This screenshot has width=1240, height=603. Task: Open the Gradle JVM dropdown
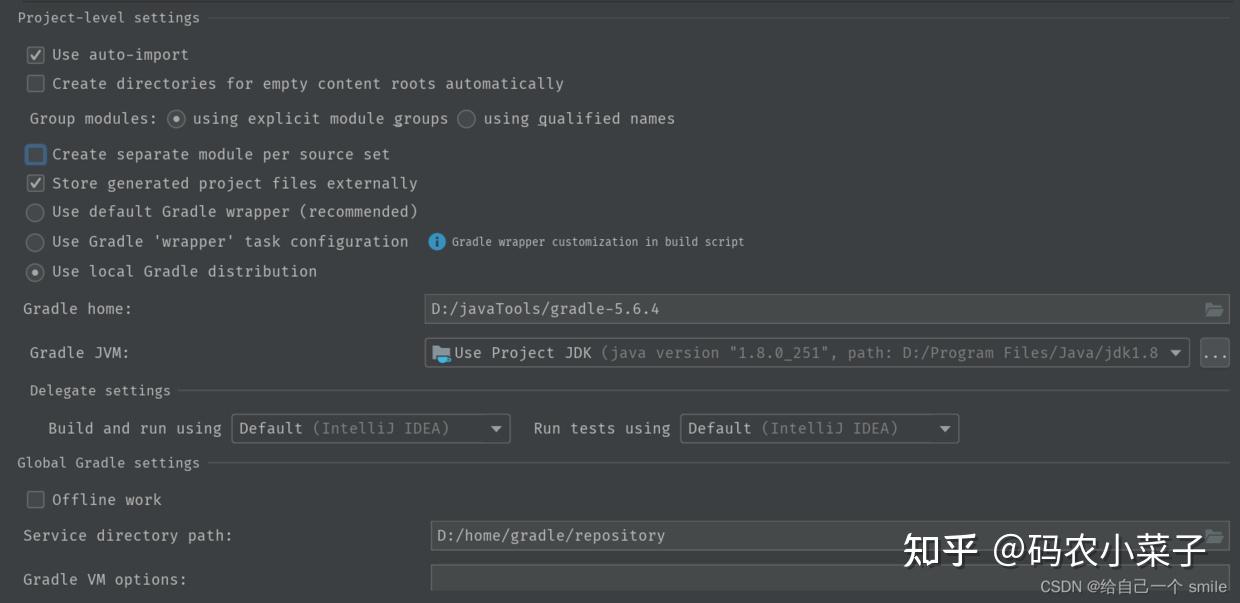(x=1174, y=352)
